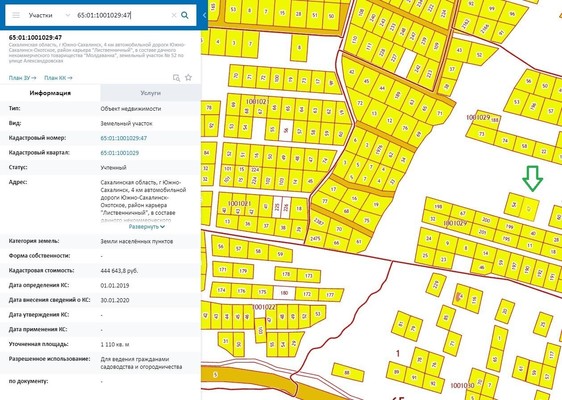Select text Земельный участок

(x=127, y=123)
